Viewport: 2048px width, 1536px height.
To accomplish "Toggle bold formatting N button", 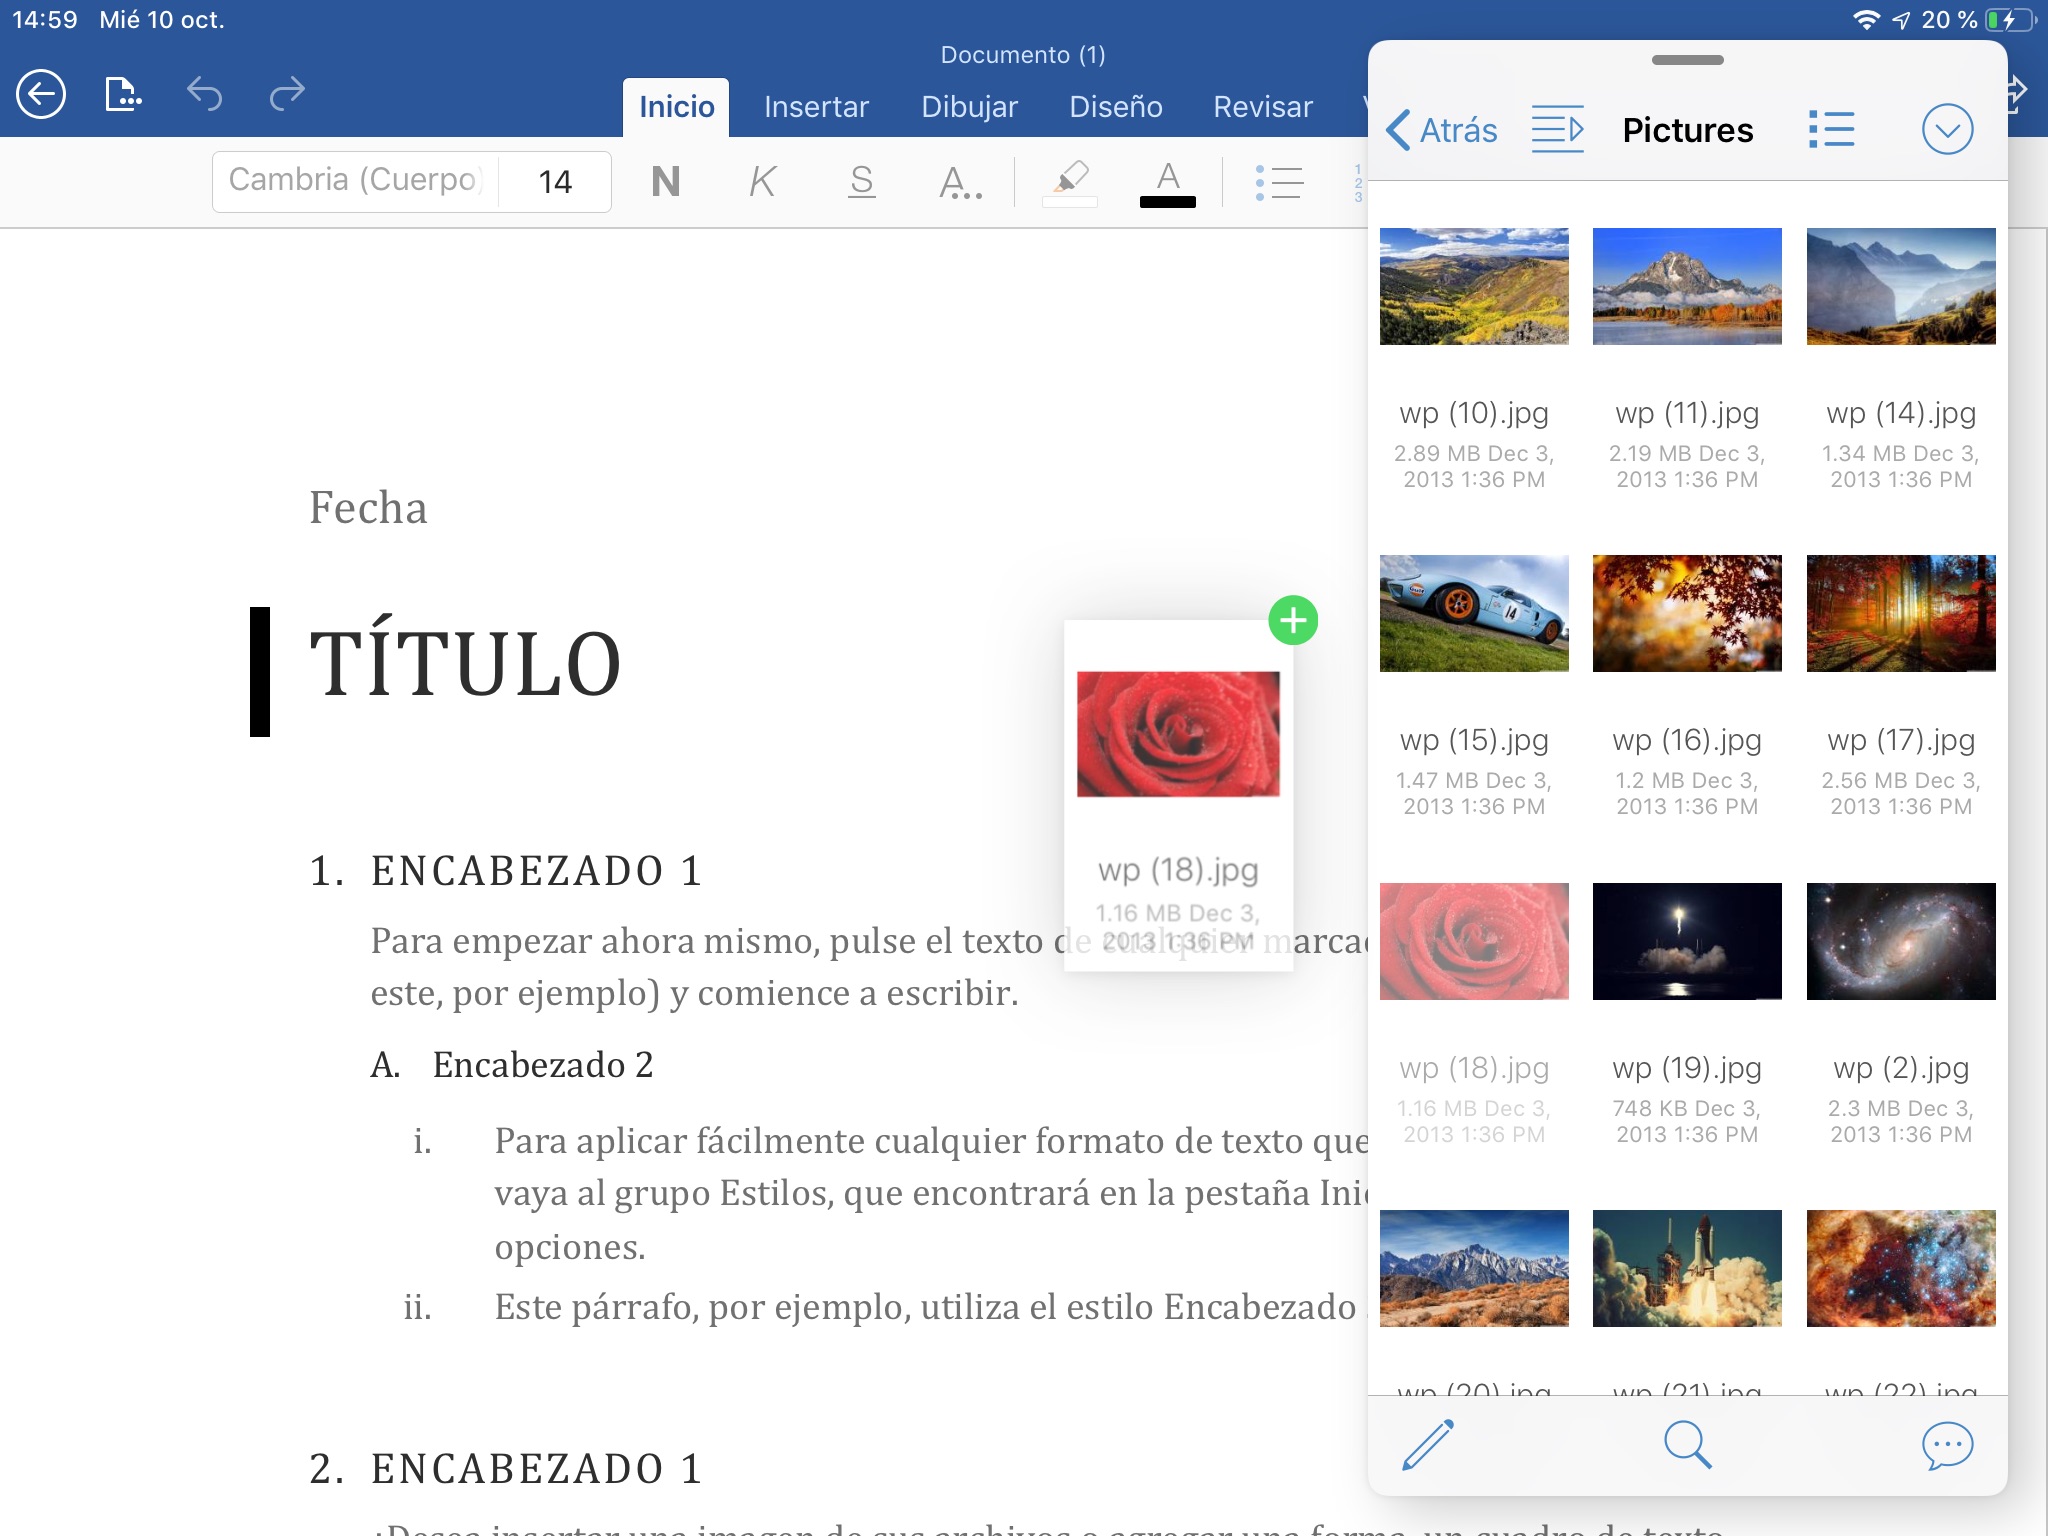I will coord(665,182).
